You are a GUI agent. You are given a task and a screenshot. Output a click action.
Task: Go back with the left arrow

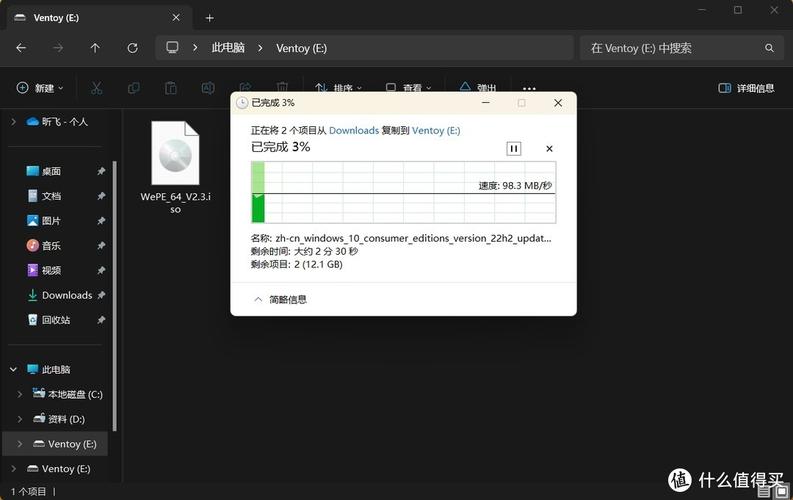pyautogui.click(x=21, y=48)
